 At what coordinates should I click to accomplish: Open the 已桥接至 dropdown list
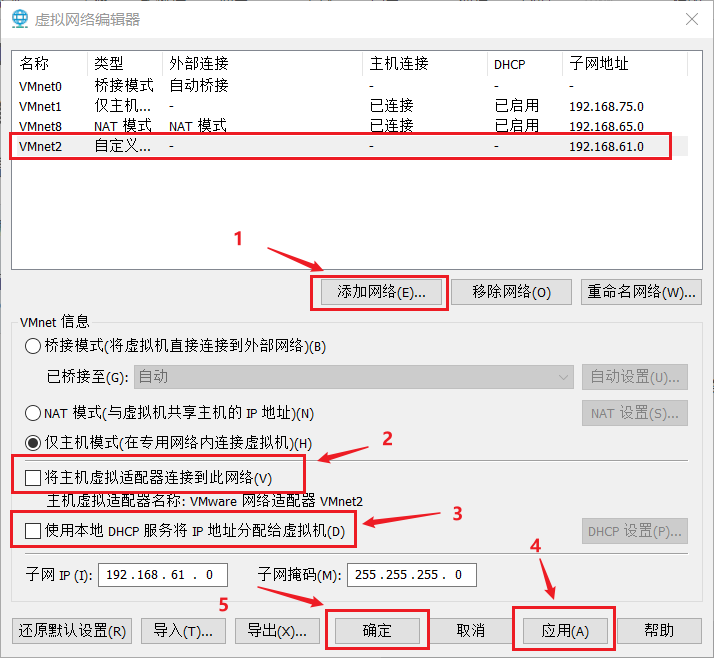coord(353,377)
